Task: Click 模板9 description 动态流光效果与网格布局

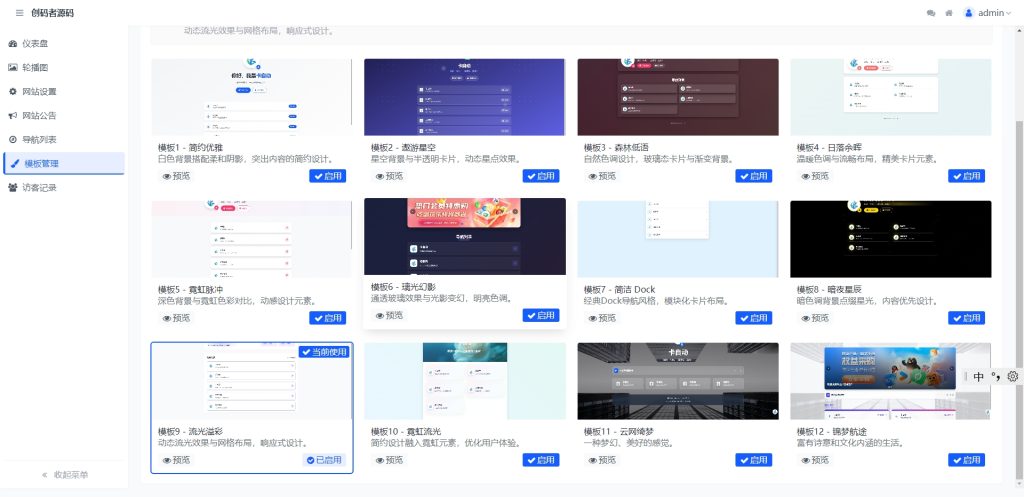Action: (232, 443)
